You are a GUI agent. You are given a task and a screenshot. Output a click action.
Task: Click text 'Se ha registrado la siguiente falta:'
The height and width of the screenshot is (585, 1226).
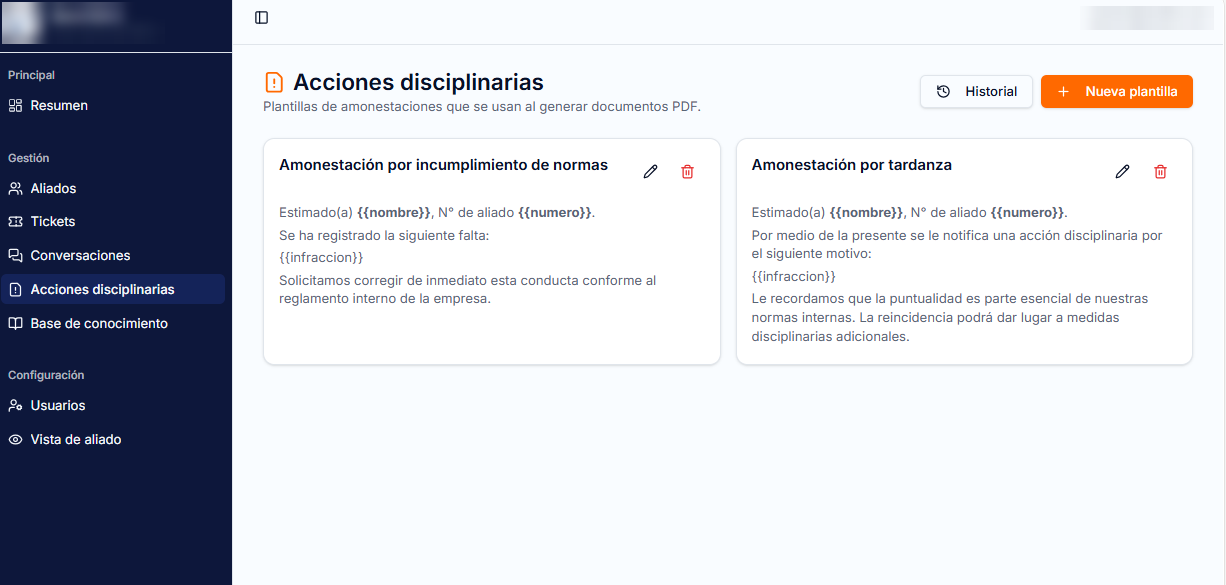[384, 236]
